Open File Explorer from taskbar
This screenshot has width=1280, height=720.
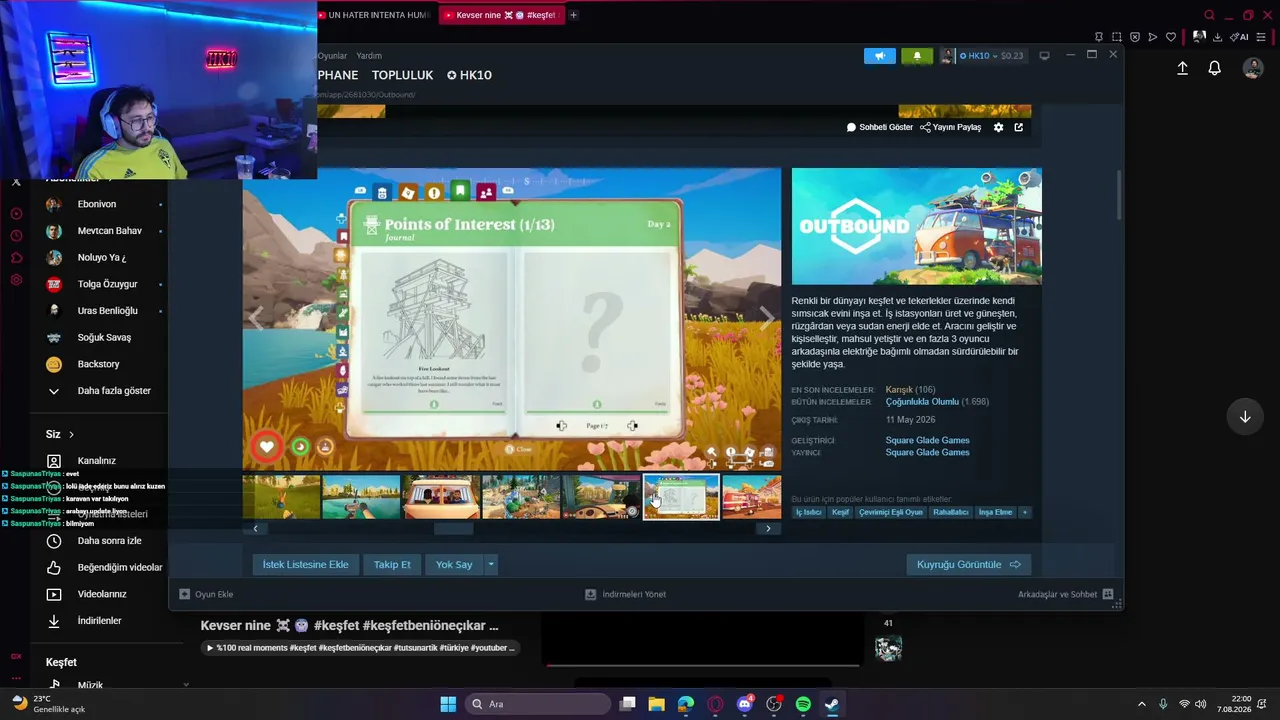tap(656, 704)
